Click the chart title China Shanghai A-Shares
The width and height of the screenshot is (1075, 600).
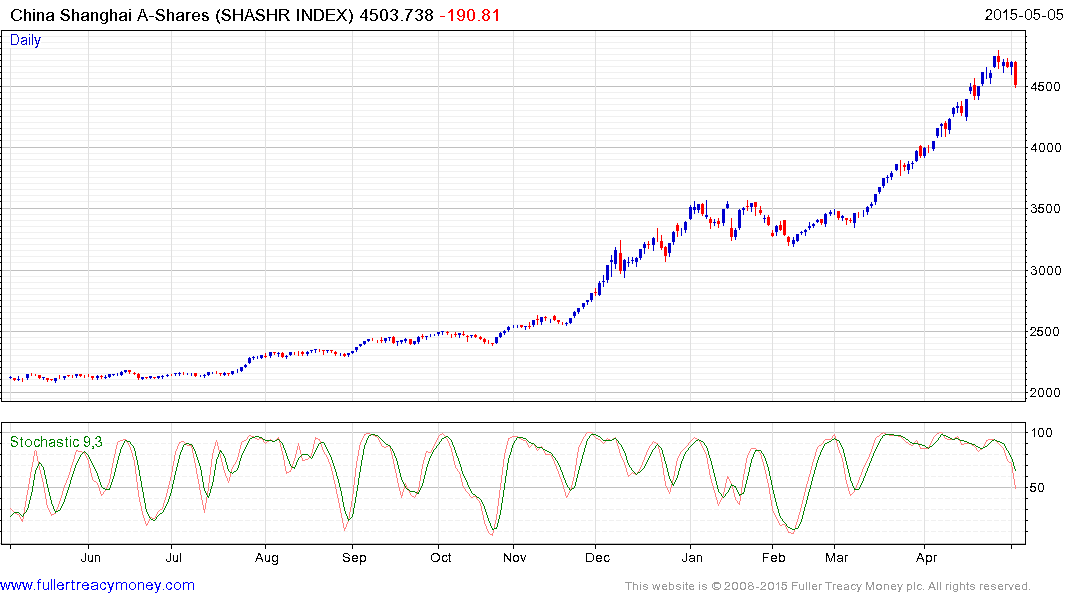click(x=110, y=15)
